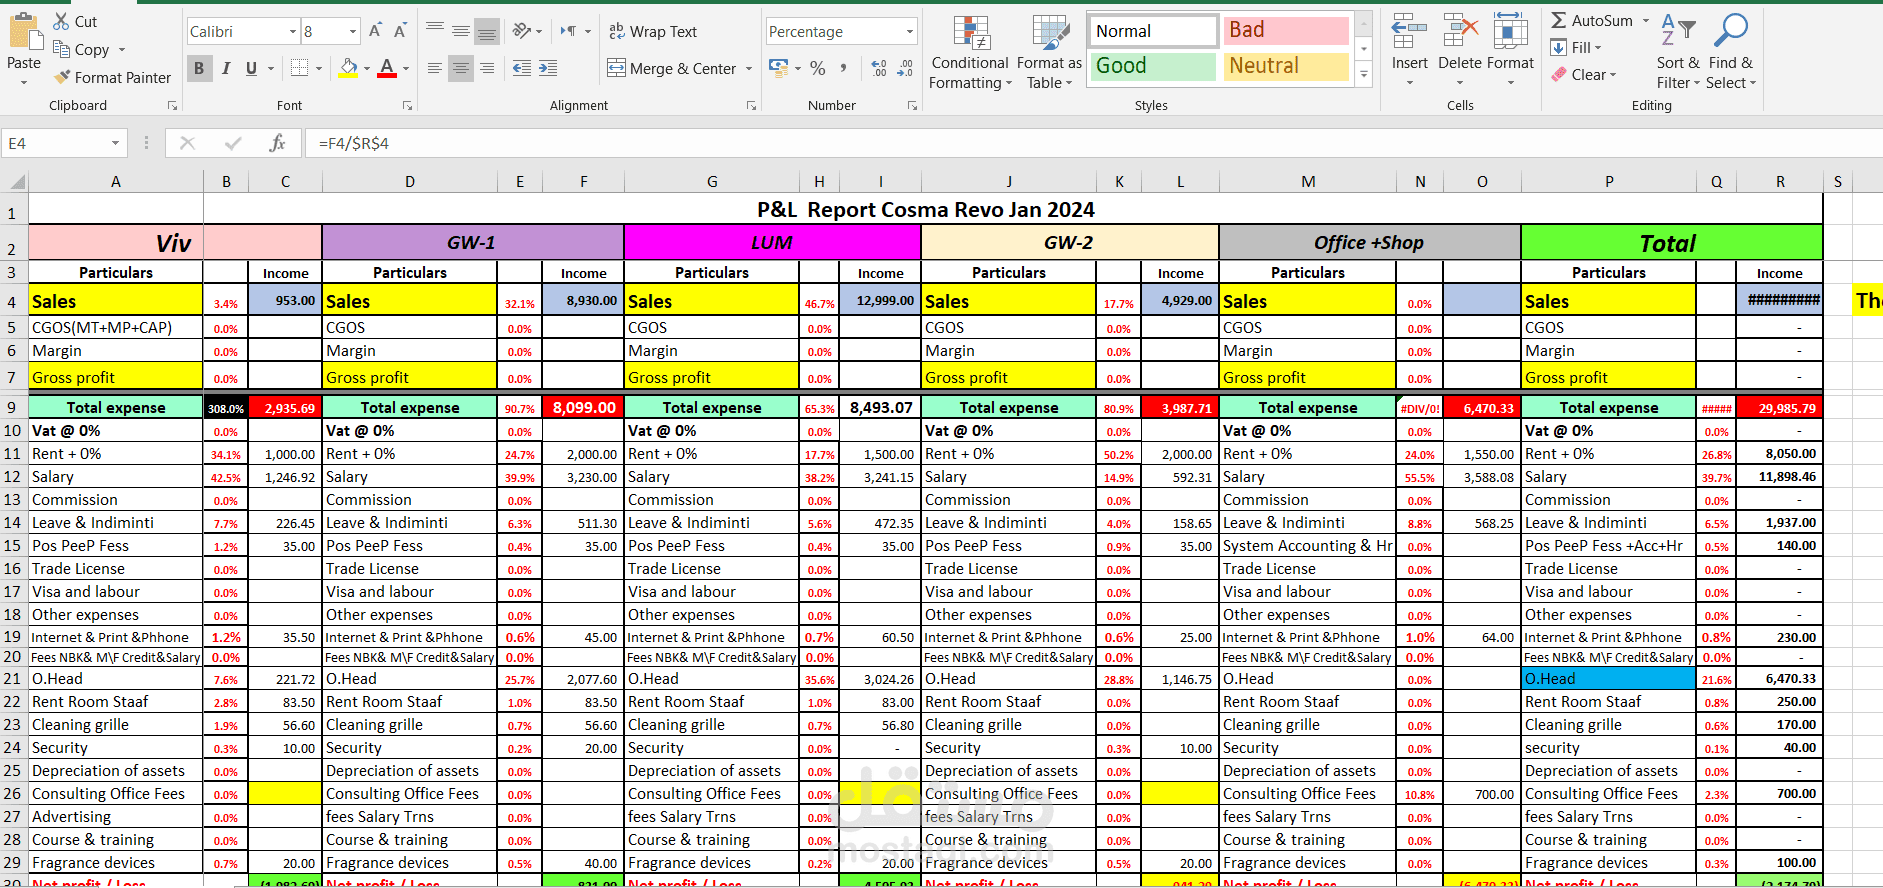This screenshot has width=1883, height=888.
Task: Click Increase Indent icon
Action: click(548, 68)
